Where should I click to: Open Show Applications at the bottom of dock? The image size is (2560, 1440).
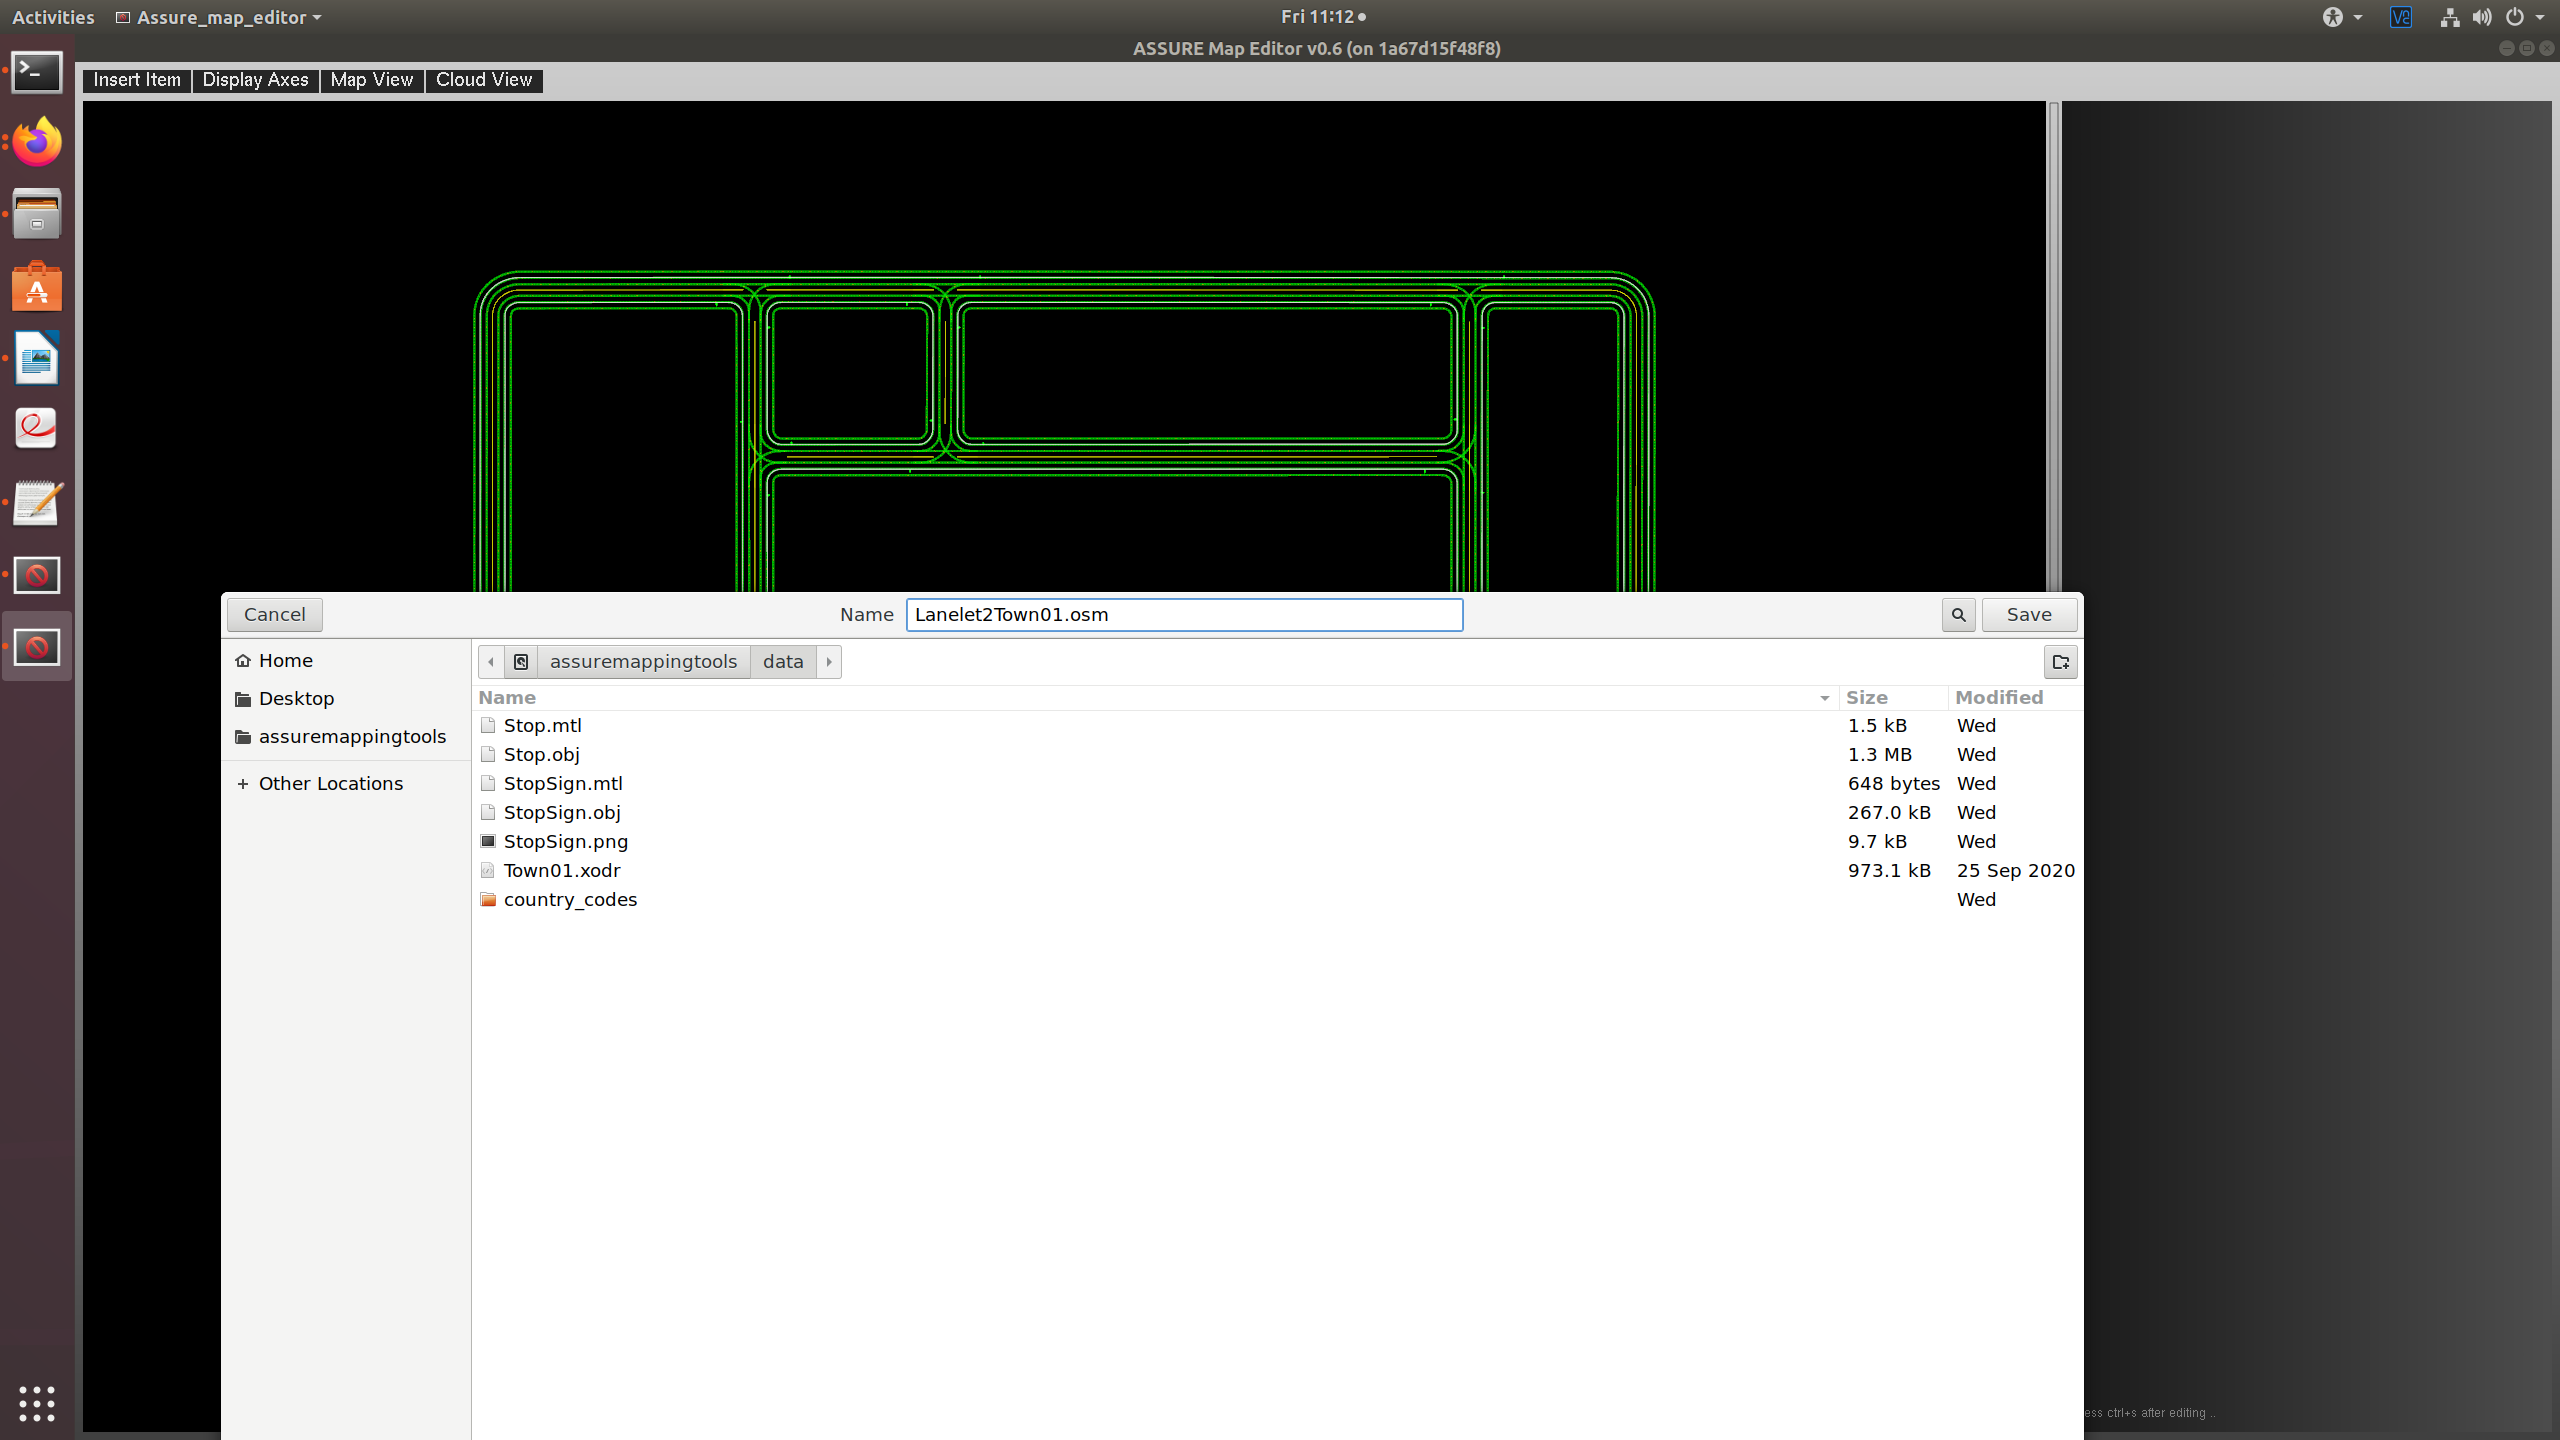pyautogui.click(x=36, y=1404)
